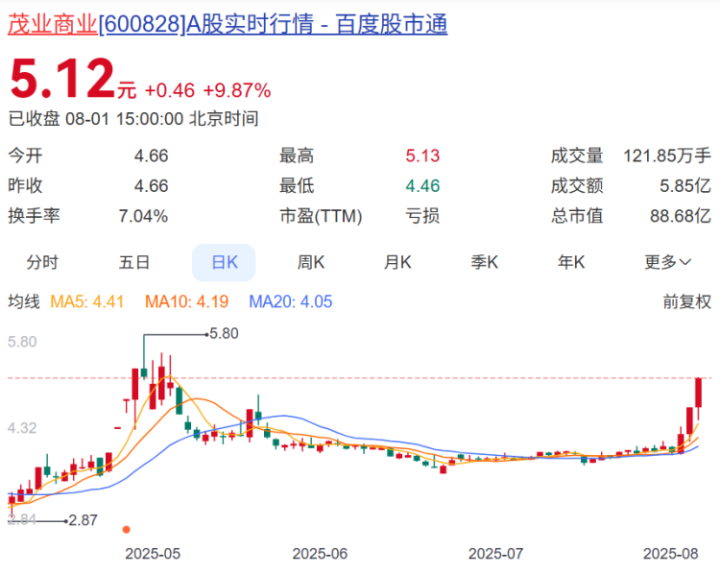This screenshot has height=574, width=720.
Task: Click the 最高 value 5.13
Action: (x=422, y=156)
